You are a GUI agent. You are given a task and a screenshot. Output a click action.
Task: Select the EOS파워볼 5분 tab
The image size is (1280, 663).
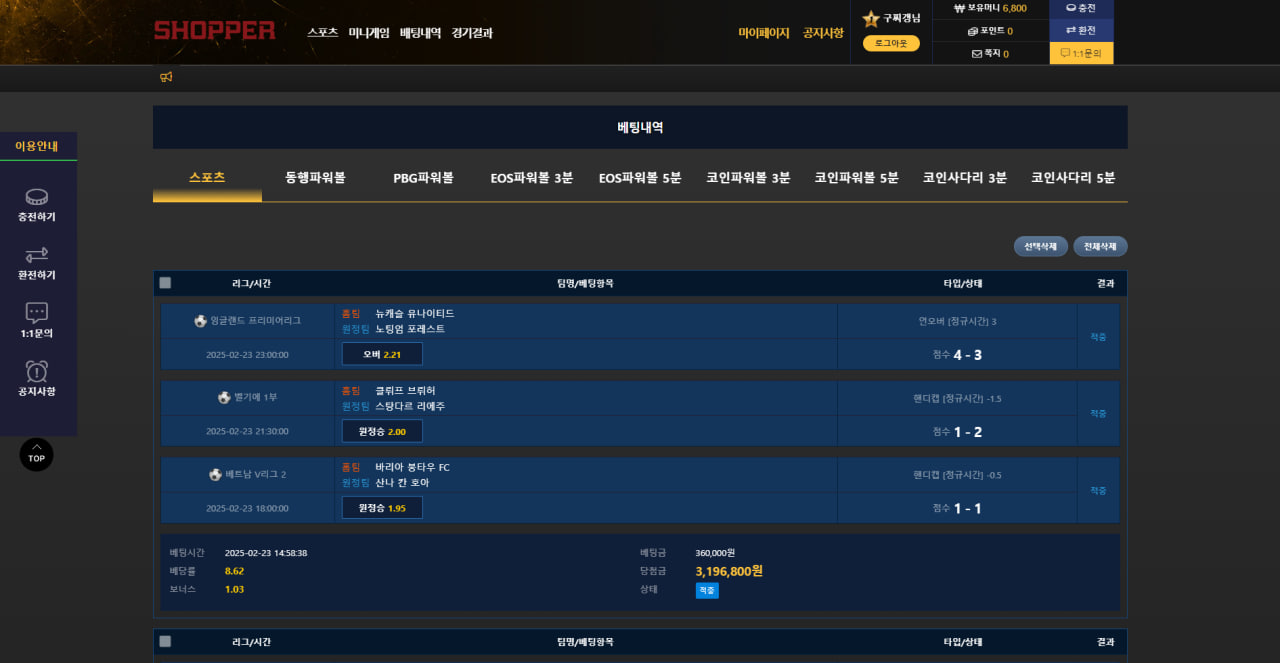640,178
